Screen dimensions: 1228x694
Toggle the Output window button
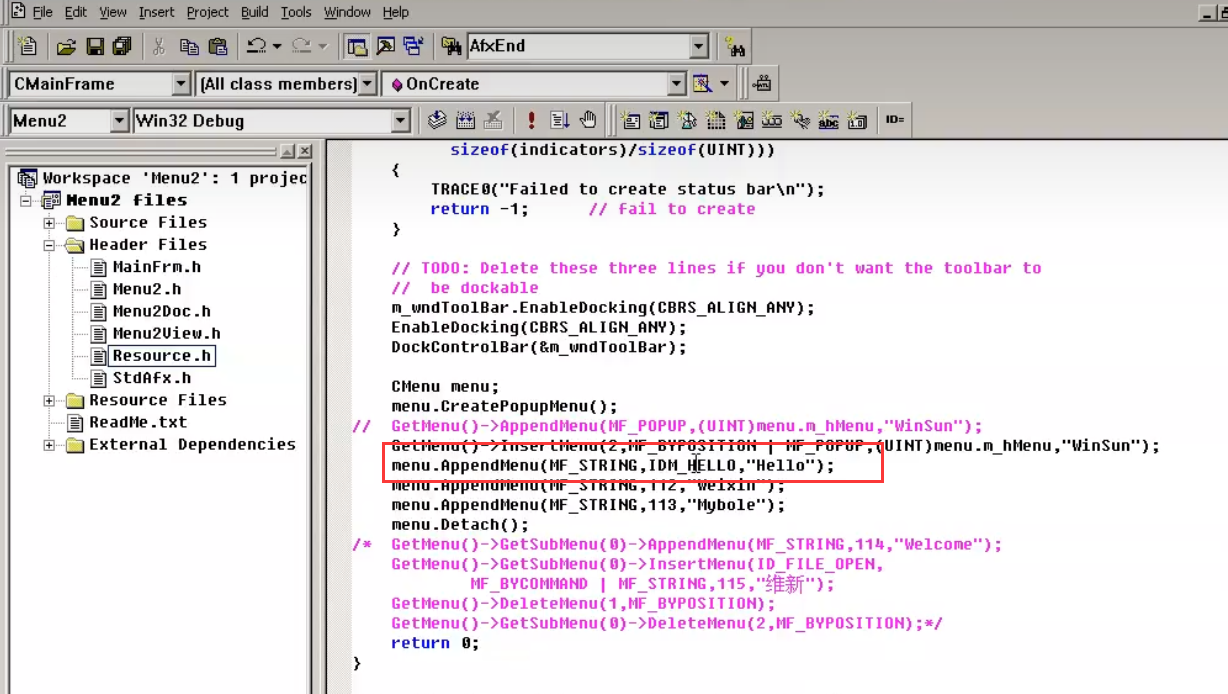click(384, 46)
